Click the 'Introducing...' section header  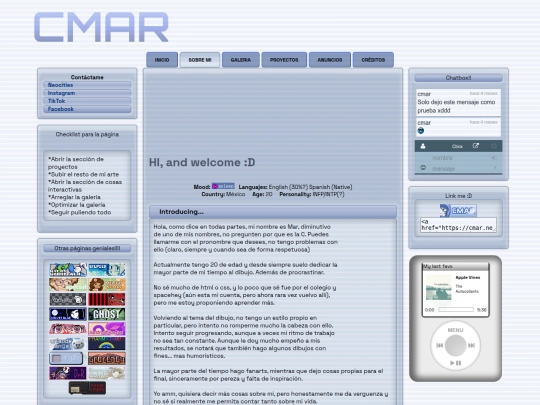point(273,212)
